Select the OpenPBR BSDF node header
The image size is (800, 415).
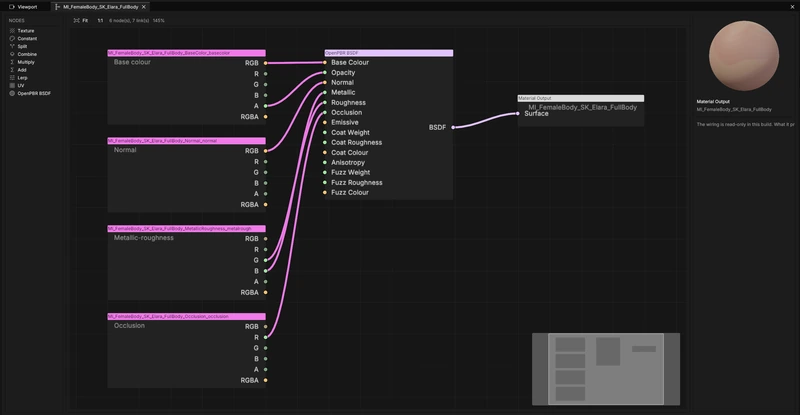coord(389,53)
